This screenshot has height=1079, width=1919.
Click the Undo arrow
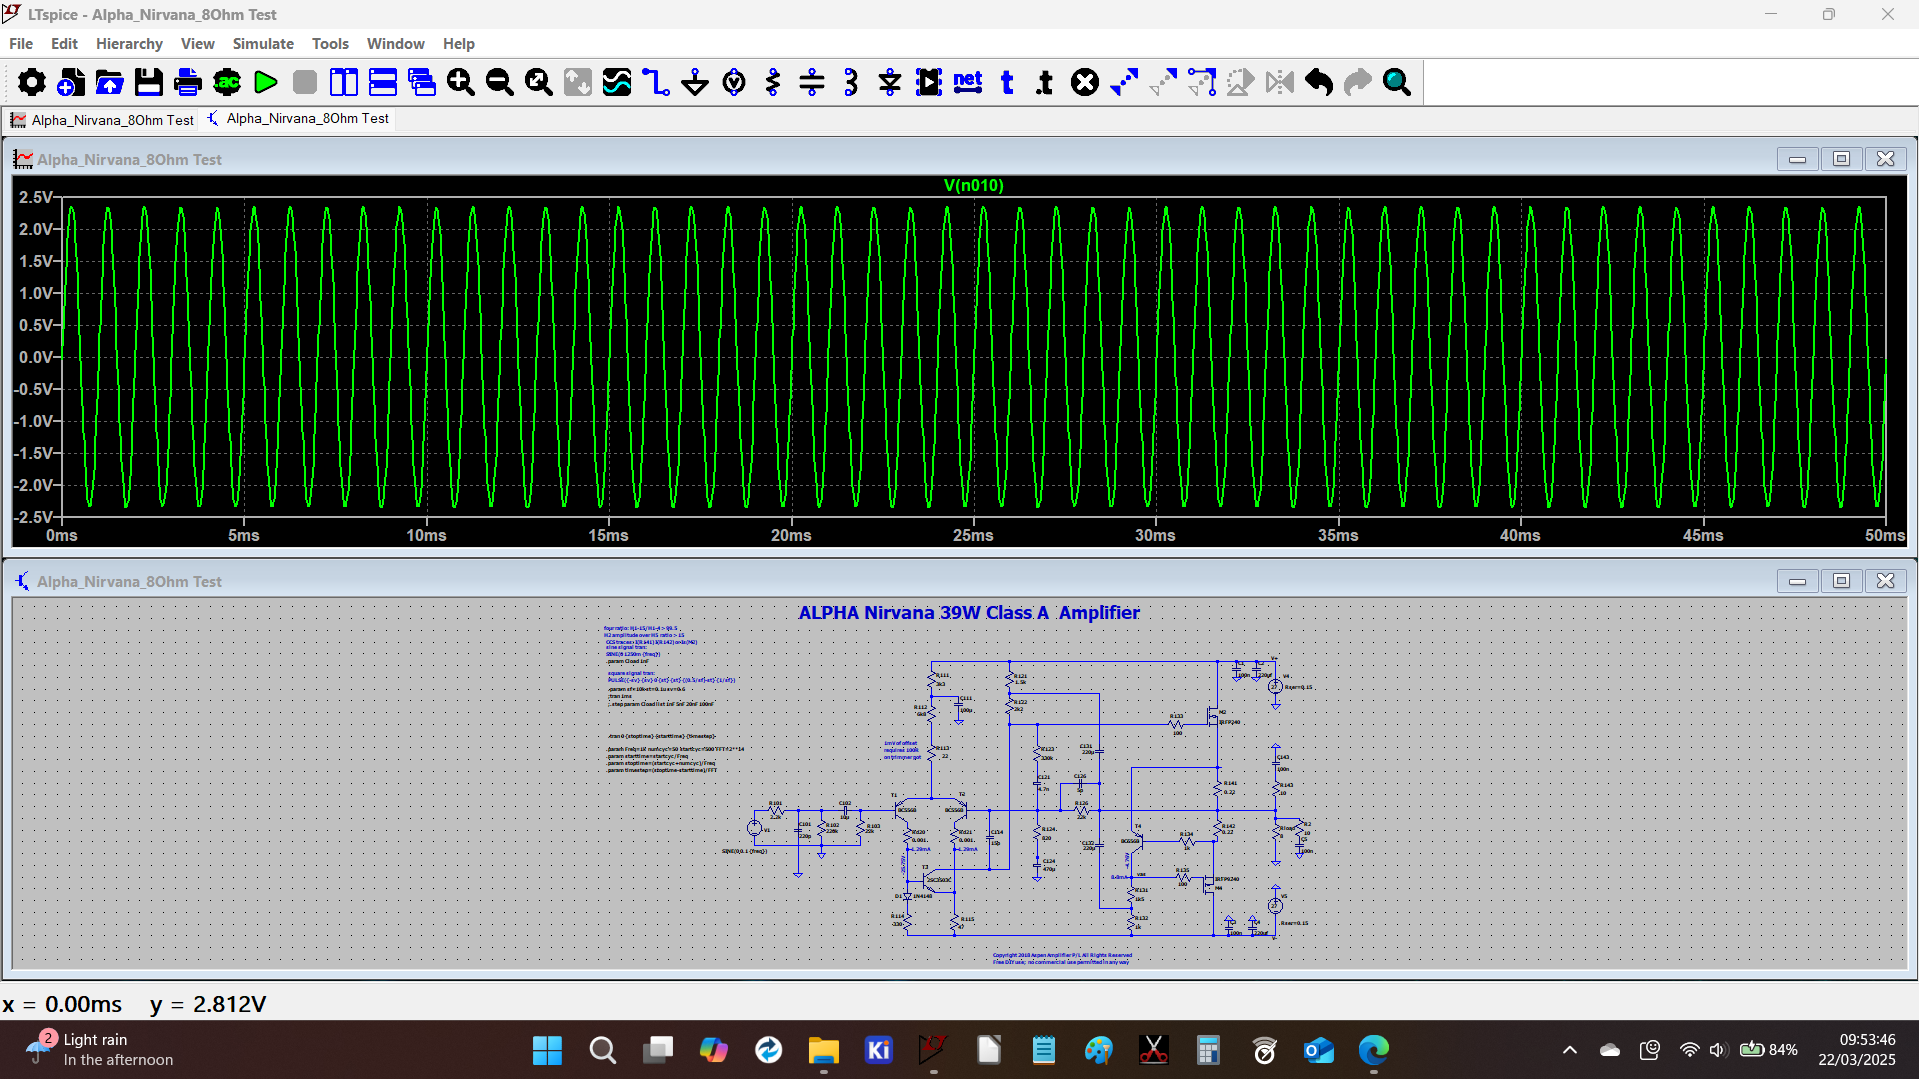click(x=1319, y=82)
